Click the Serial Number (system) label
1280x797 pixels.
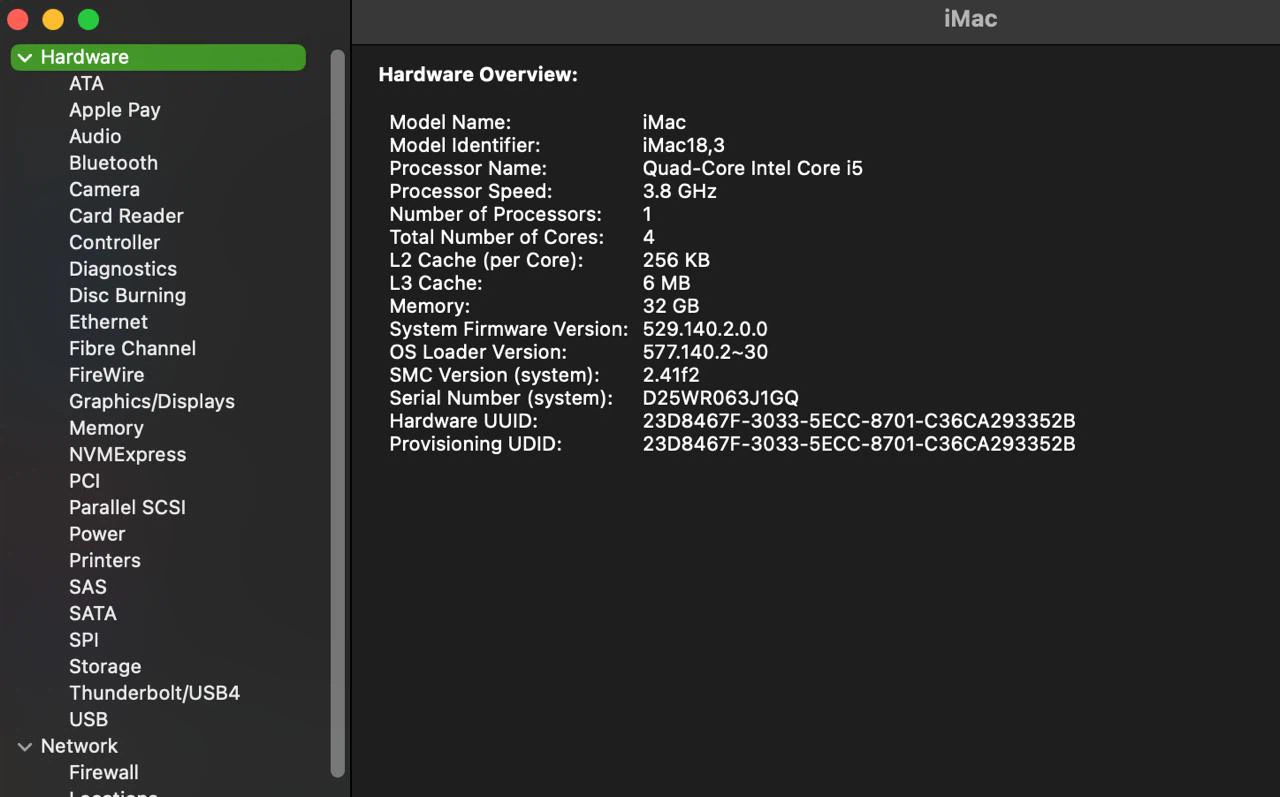501,399
